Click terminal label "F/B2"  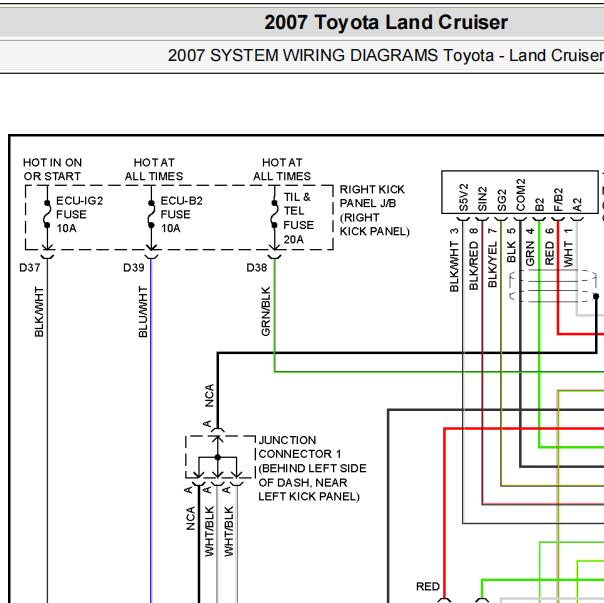click(558, 200)
